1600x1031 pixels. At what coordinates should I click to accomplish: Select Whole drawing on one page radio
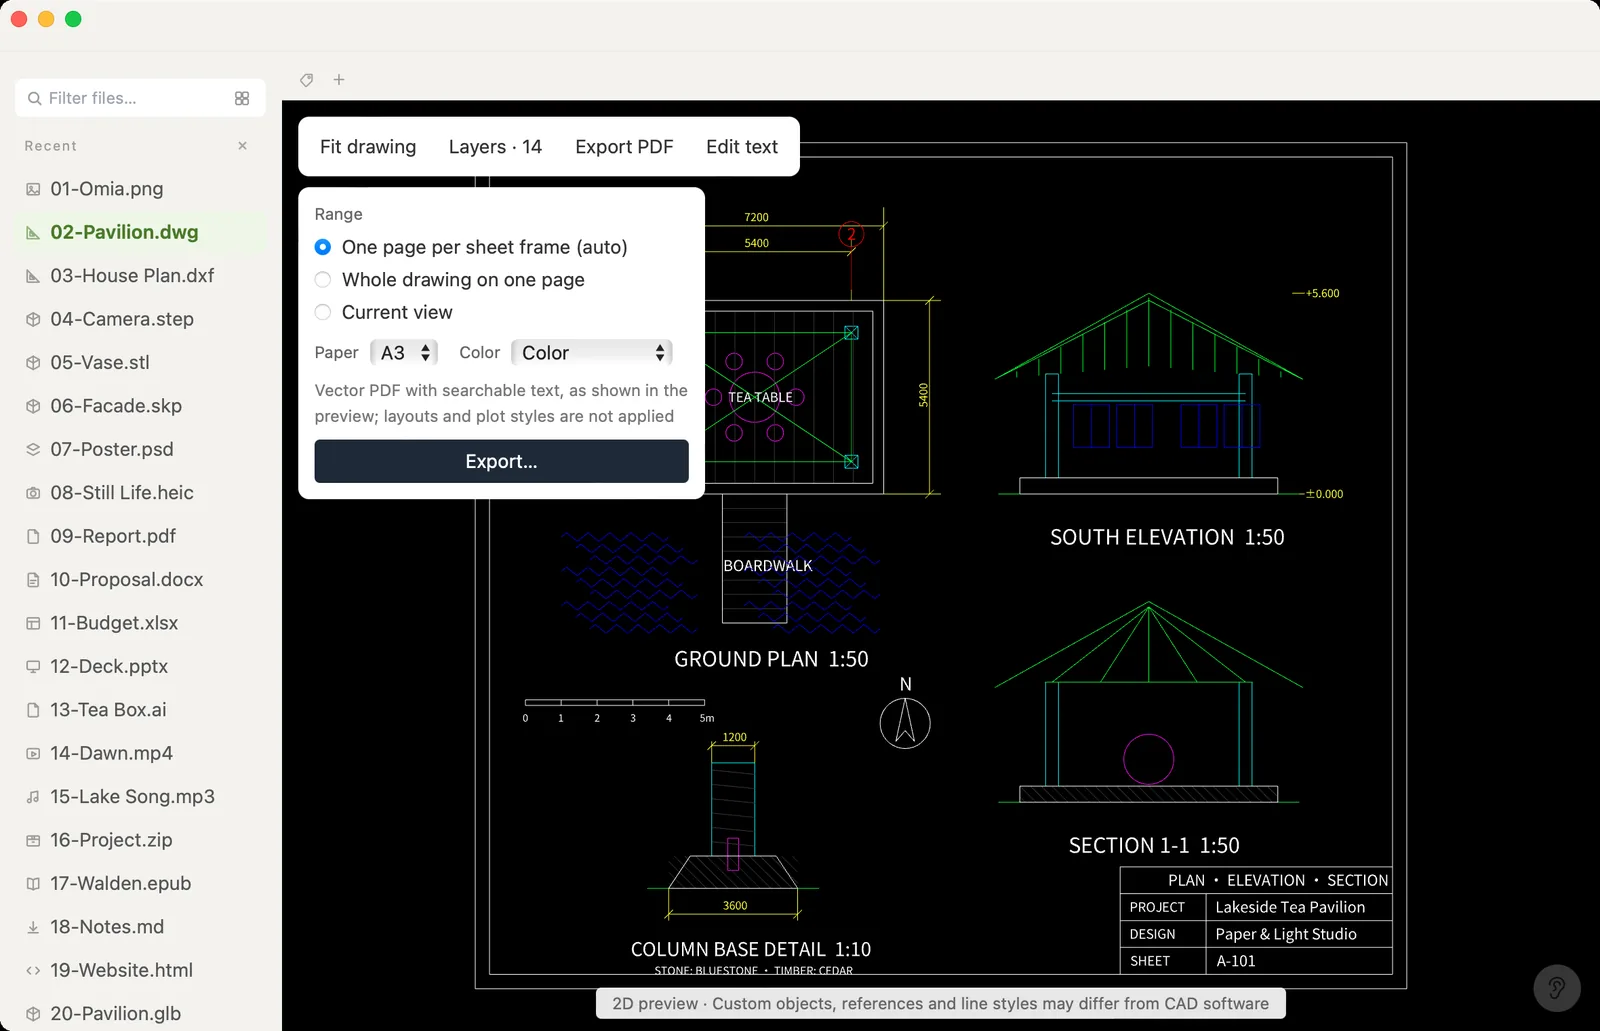click(323, 280)
